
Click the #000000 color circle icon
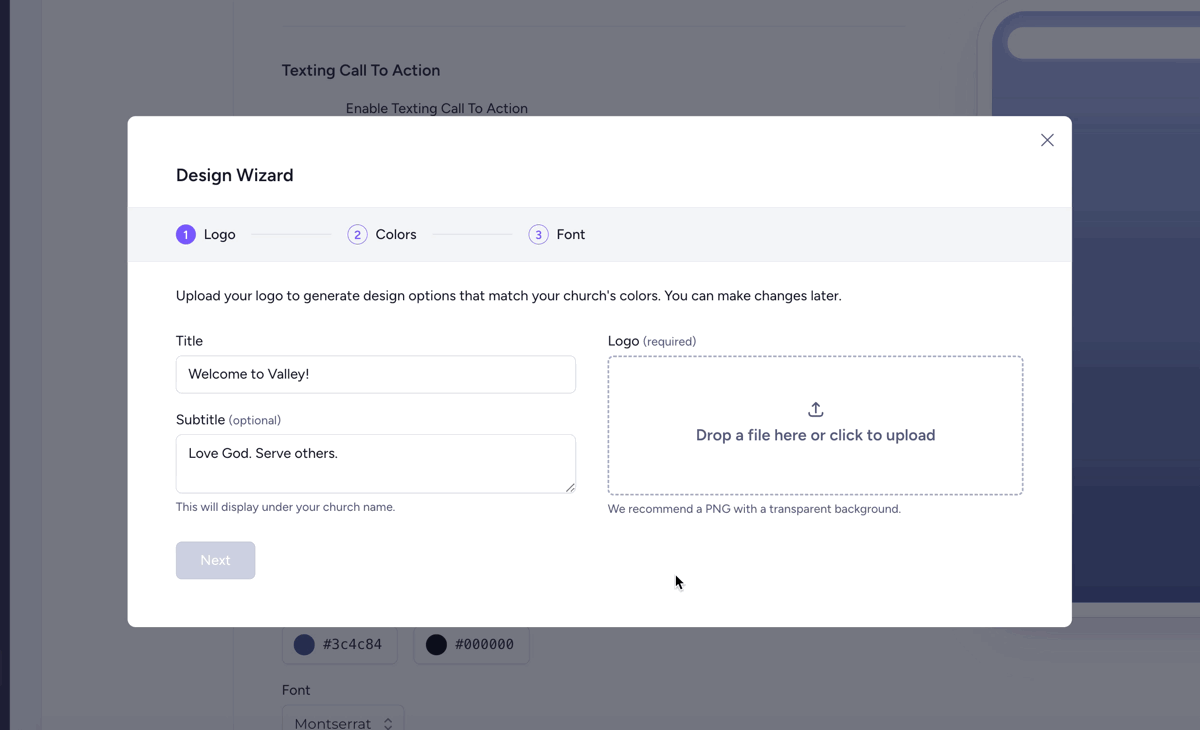pyautogui.click(x=436, y=644)
